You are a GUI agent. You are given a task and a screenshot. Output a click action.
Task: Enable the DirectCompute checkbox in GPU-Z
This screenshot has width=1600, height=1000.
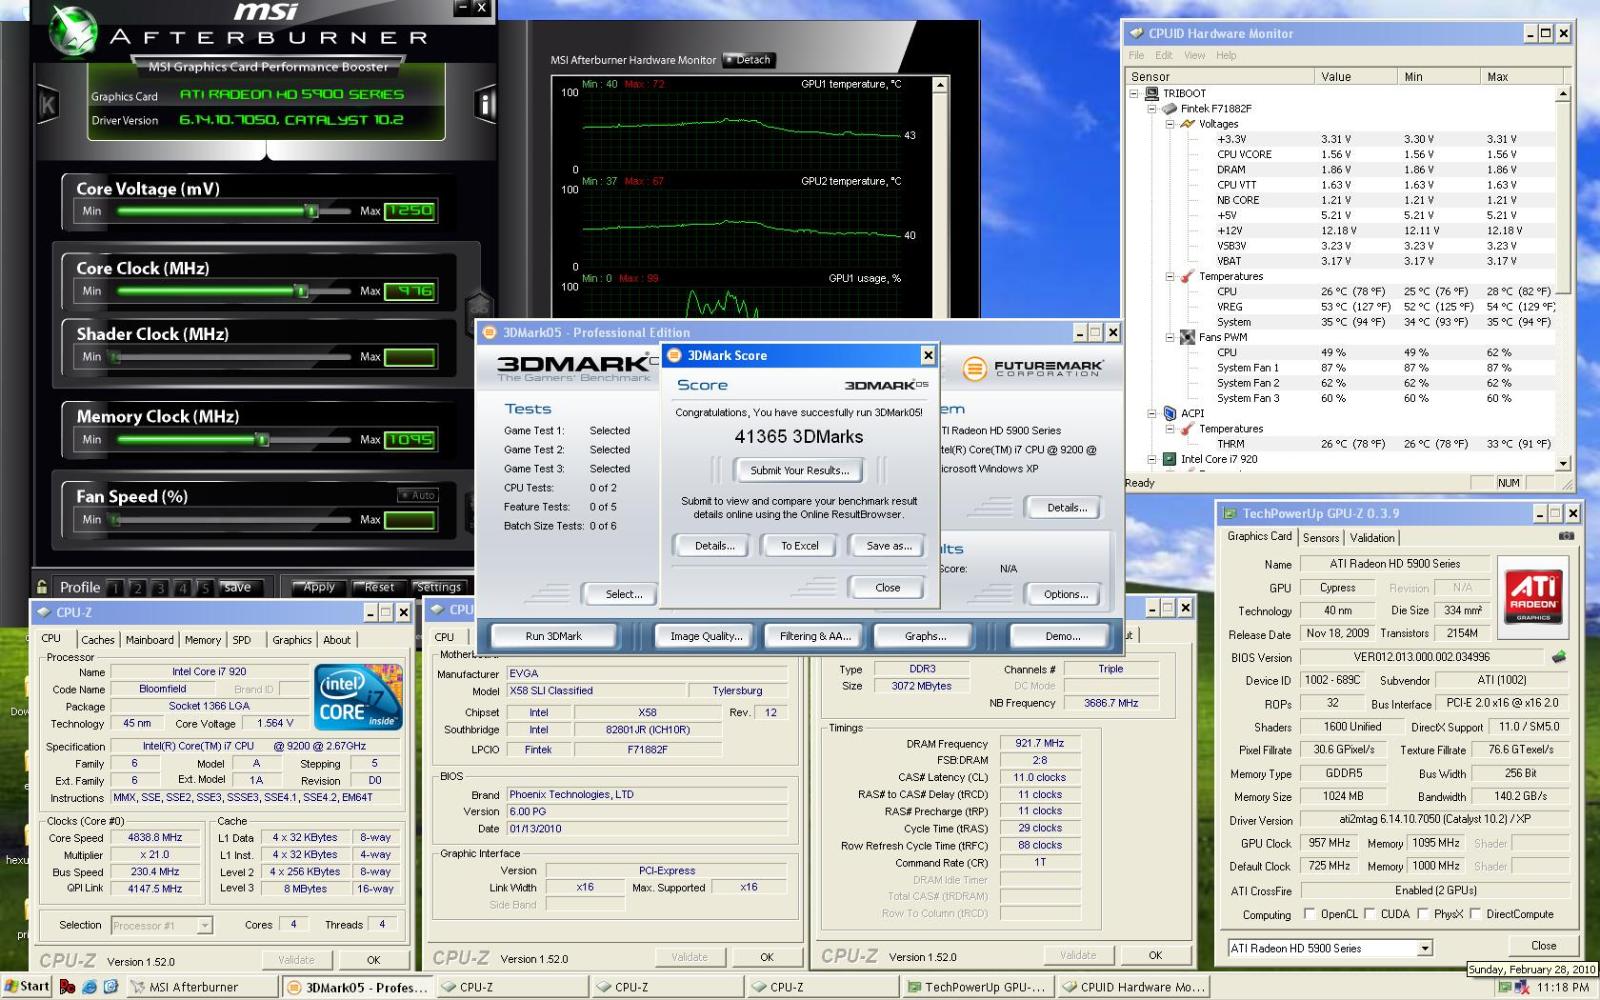[1475, 914]
